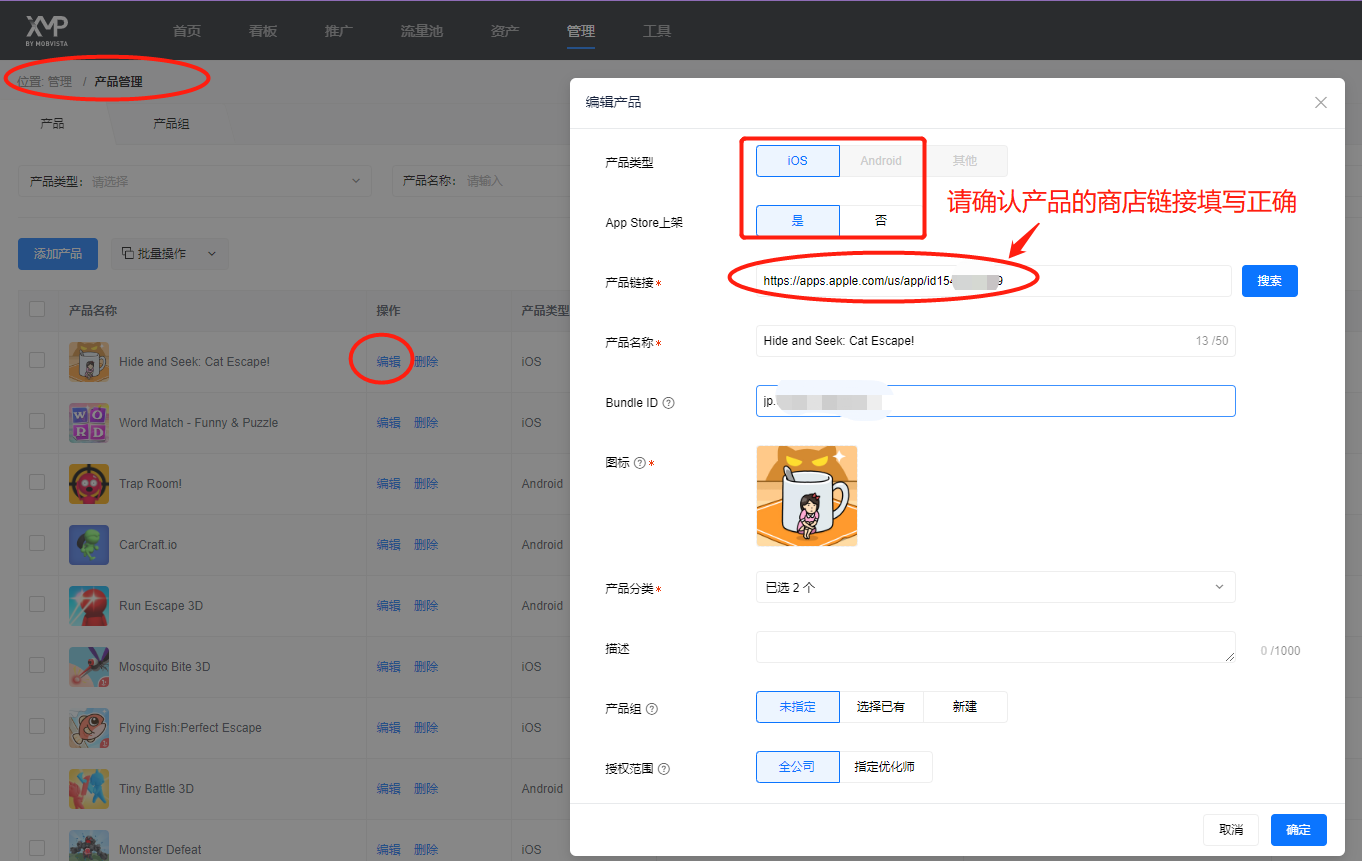Click the mug icon preview in the dialog
The height and width of the screenshot is (861, 1362).
[806, 495]
